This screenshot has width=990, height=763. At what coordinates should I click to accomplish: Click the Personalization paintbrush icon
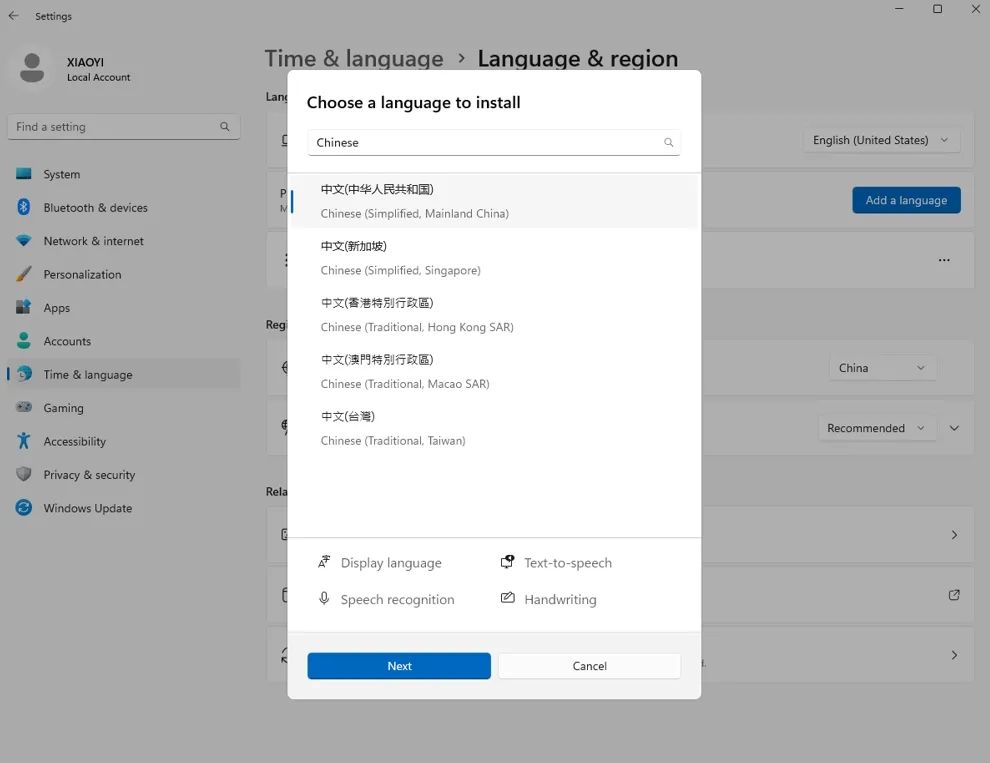23,274
